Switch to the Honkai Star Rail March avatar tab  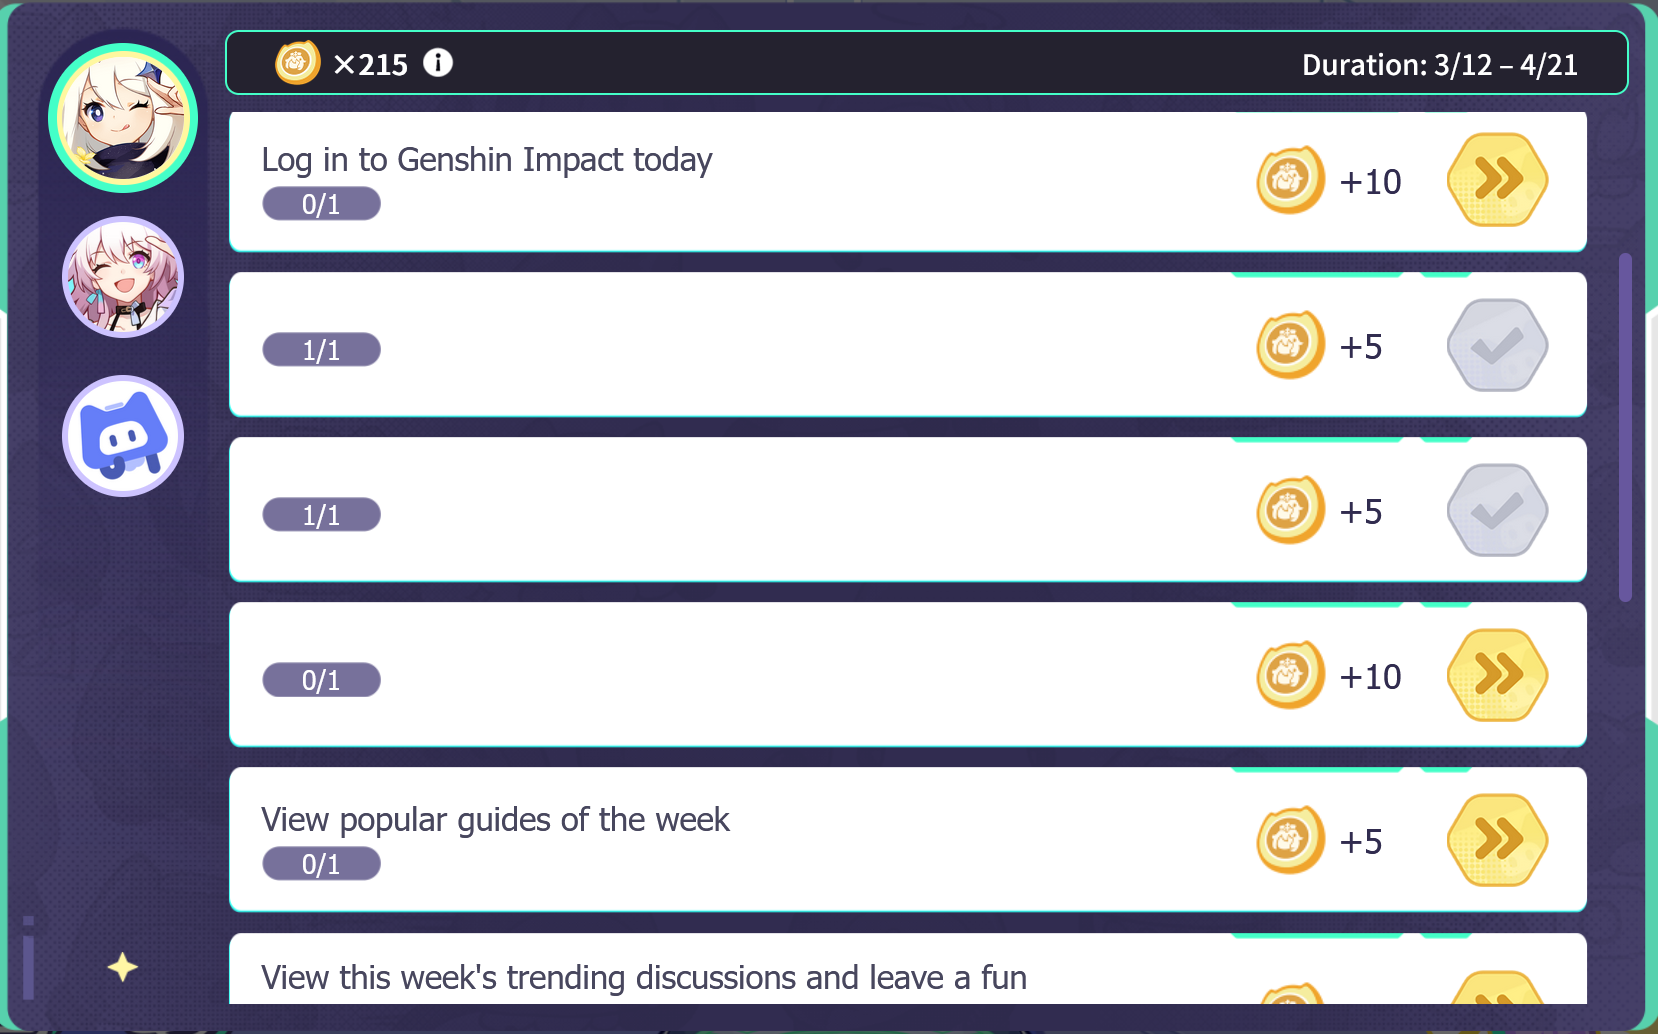(x=123, y=277)
